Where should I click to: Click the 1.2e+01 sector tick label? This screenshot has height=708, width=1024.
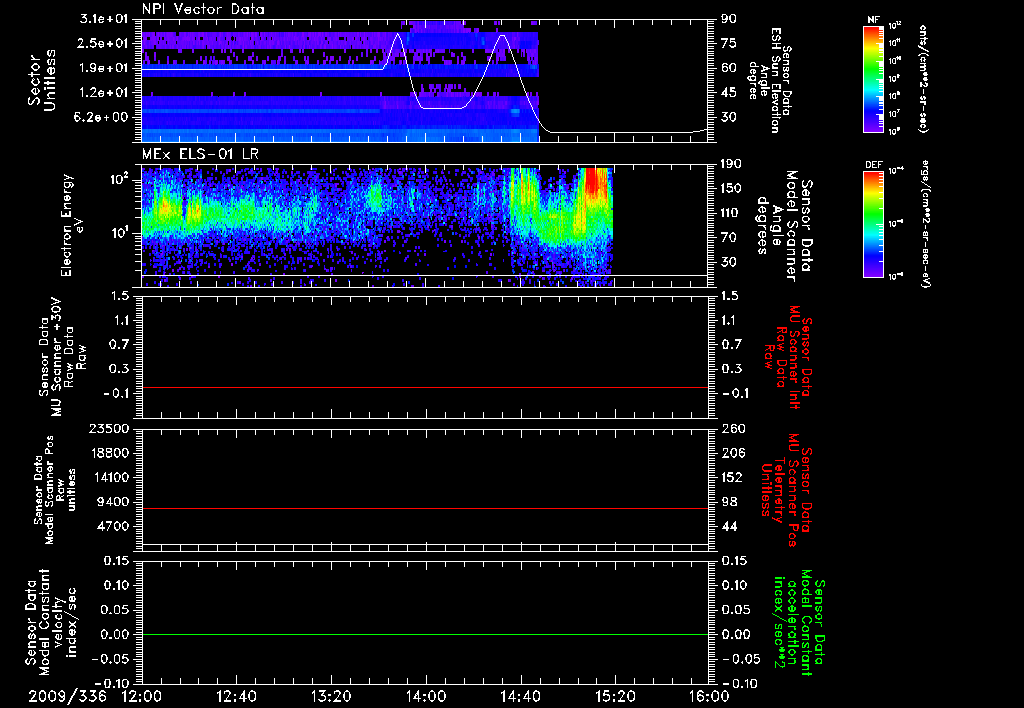click(104, 93)
